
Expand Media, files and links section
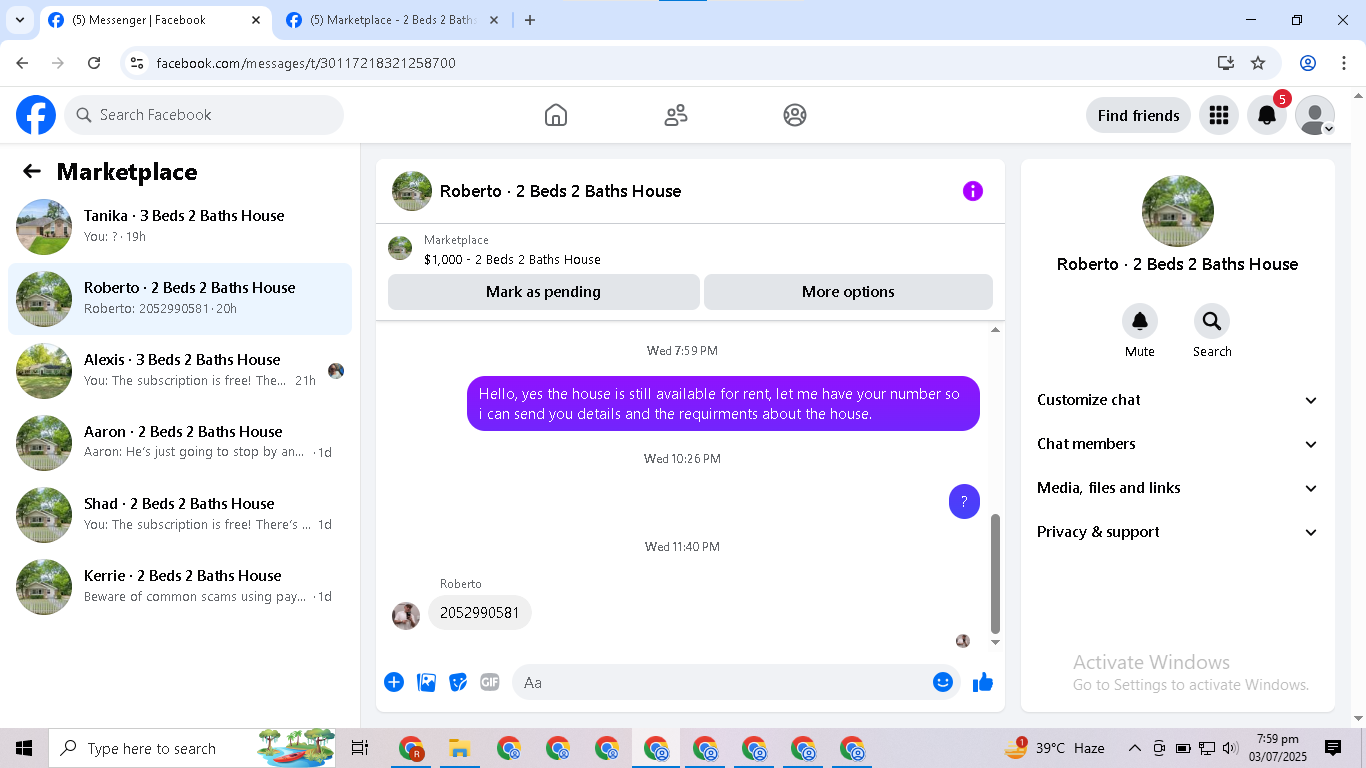[1177, 488]
